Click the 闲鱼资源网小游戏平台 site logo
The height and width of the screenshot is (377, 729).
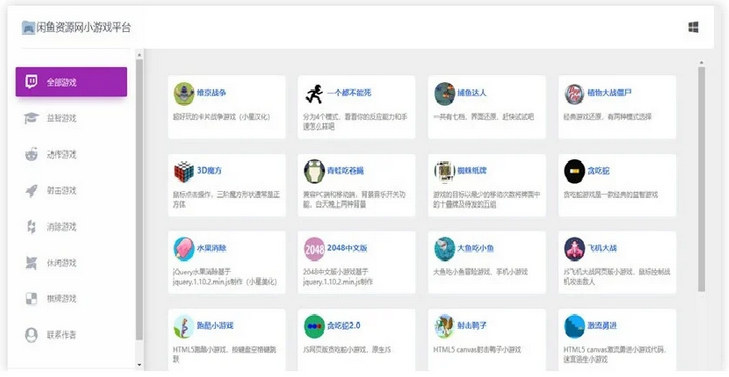coord(76,27)
